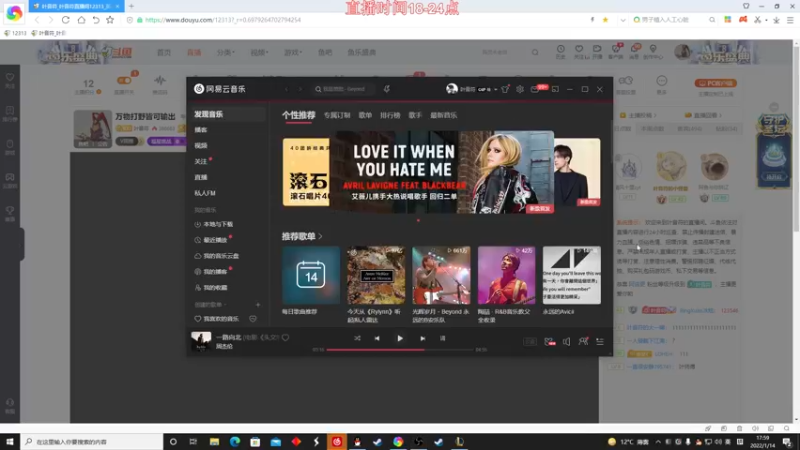
Task: Open the 游戏 dropdown on Douyu
Action: [x=292, y=53]
